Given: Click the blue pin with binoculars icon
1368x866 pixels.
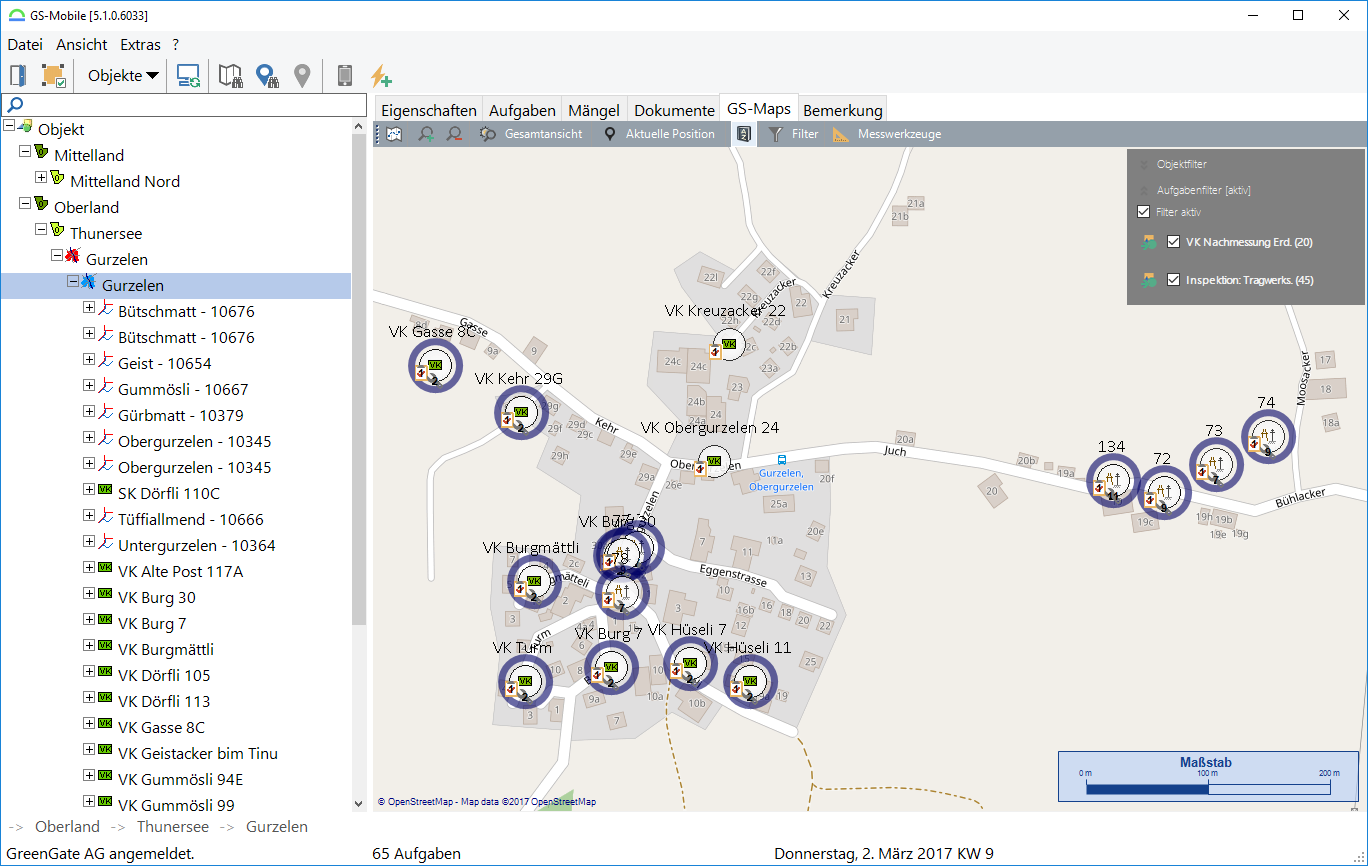Looking at the screenshot, I should pos(266,75).
